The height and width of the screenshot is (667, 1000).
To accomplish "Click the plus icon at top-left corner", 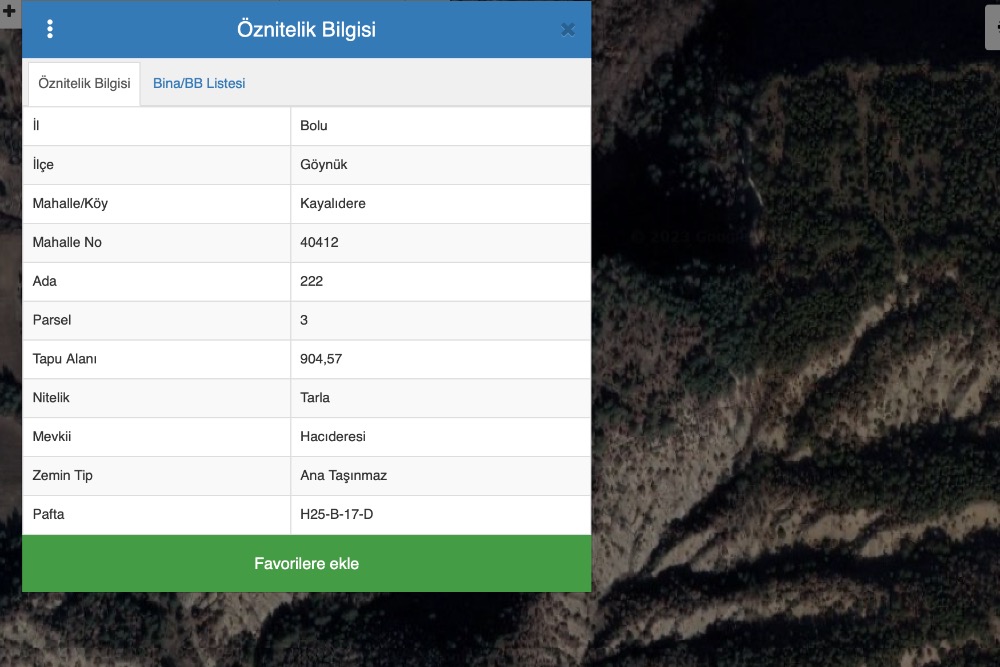I will coord(9,12).
